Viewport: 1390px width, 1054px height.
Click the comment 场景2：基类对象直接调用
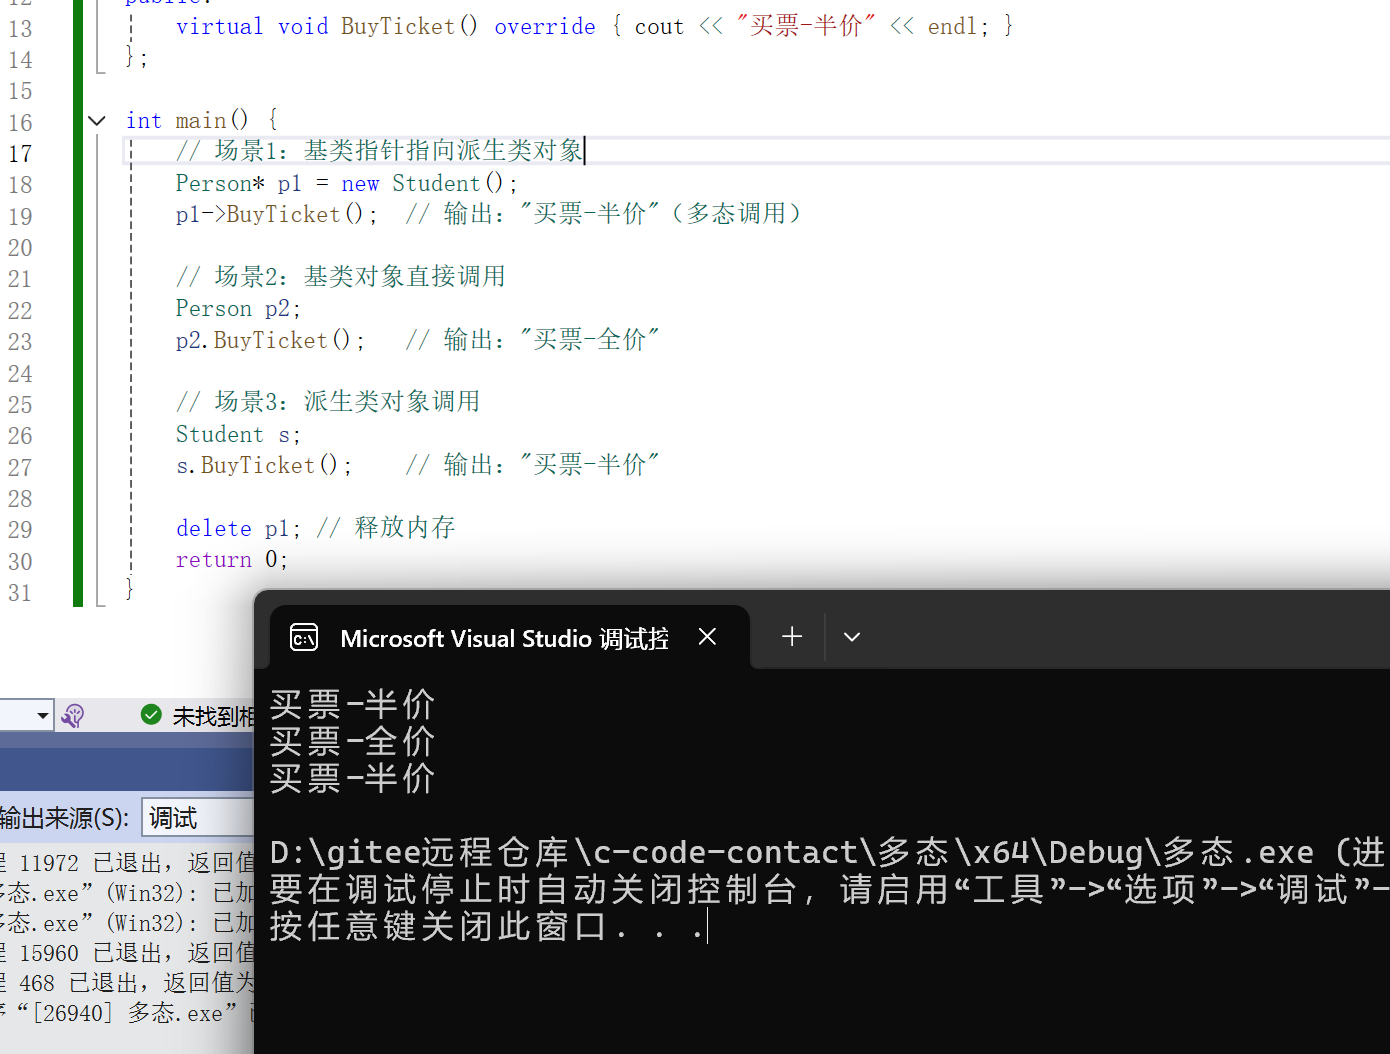coord(340,276)
